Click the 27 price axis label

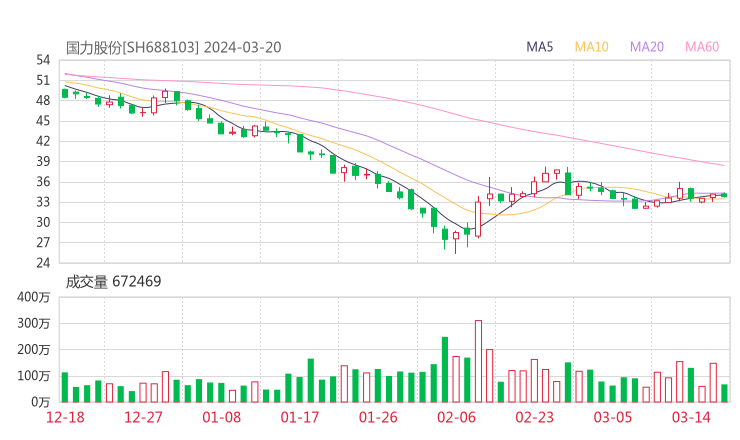43,243
